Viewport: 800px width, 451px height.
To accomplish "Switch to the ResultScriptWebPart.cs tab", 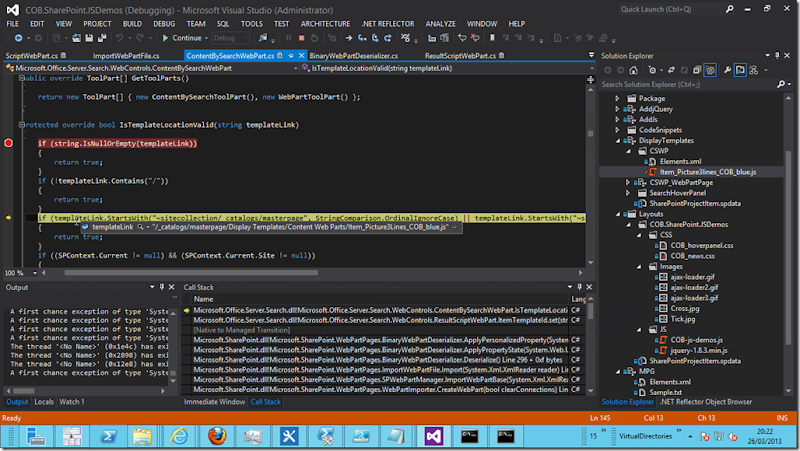I will pos(459,55).
